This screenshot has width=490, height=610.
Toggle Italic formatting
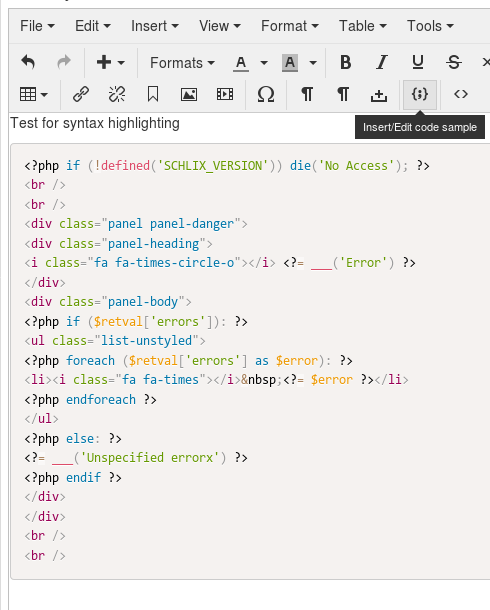(x=382, y=62)
